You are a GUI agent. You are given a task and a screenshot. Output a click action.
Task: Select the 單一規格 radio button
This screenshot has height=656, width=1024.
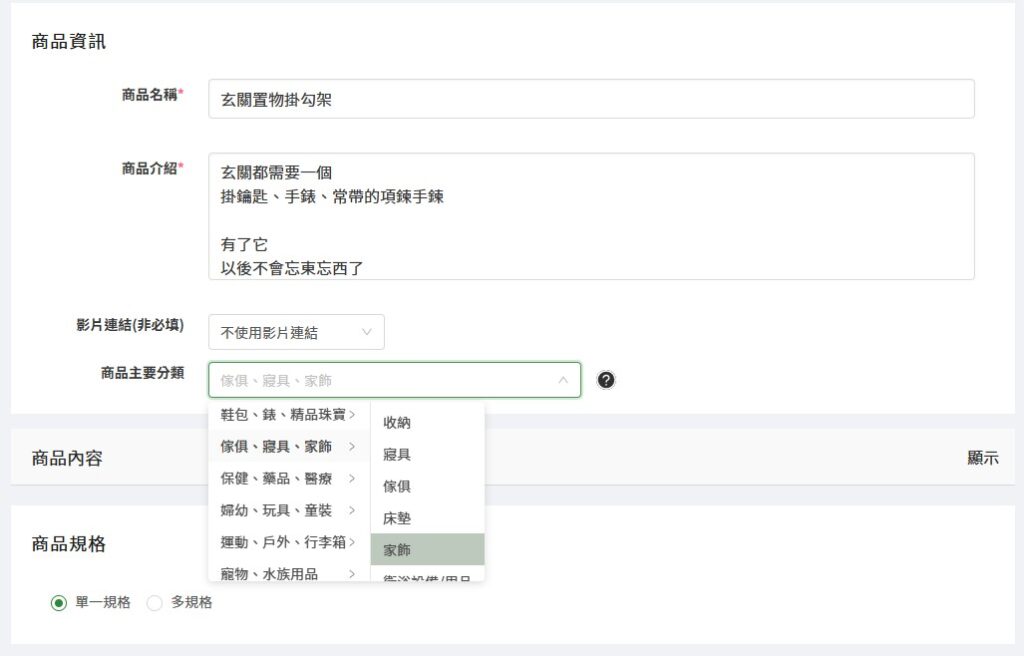point(59,603)
